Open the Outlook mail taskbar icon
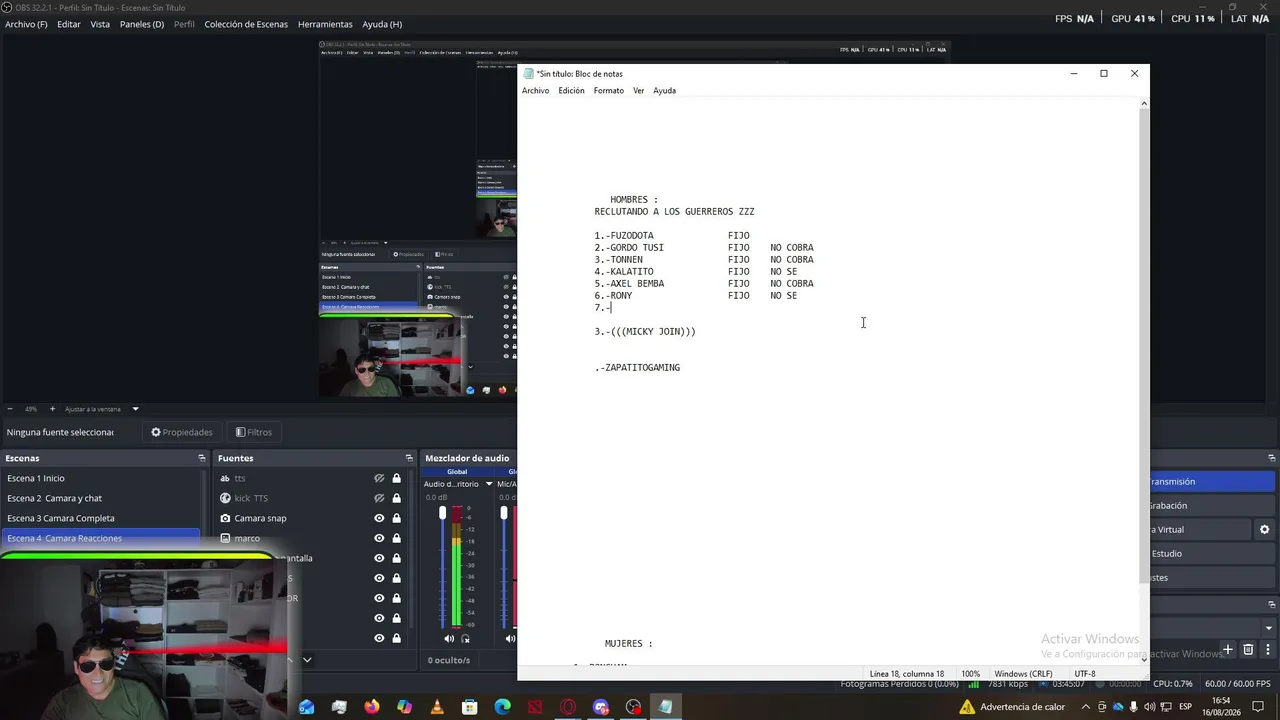1280x720 pixels. click(306, 707)
